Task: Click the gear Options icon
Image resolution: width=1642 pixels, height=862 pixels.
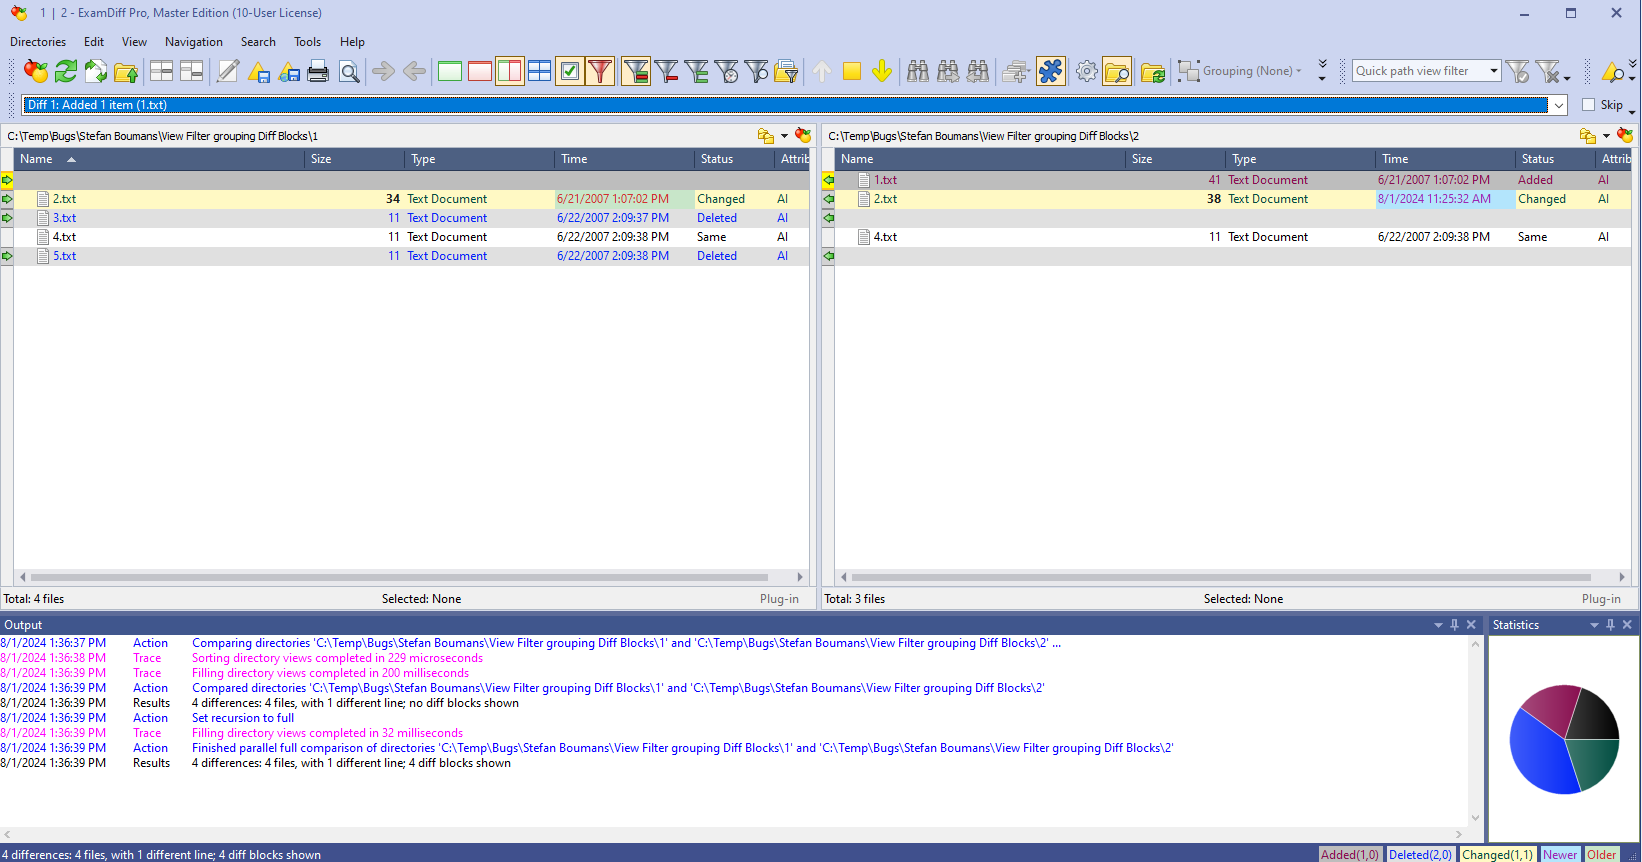Action: [1087, 71]
